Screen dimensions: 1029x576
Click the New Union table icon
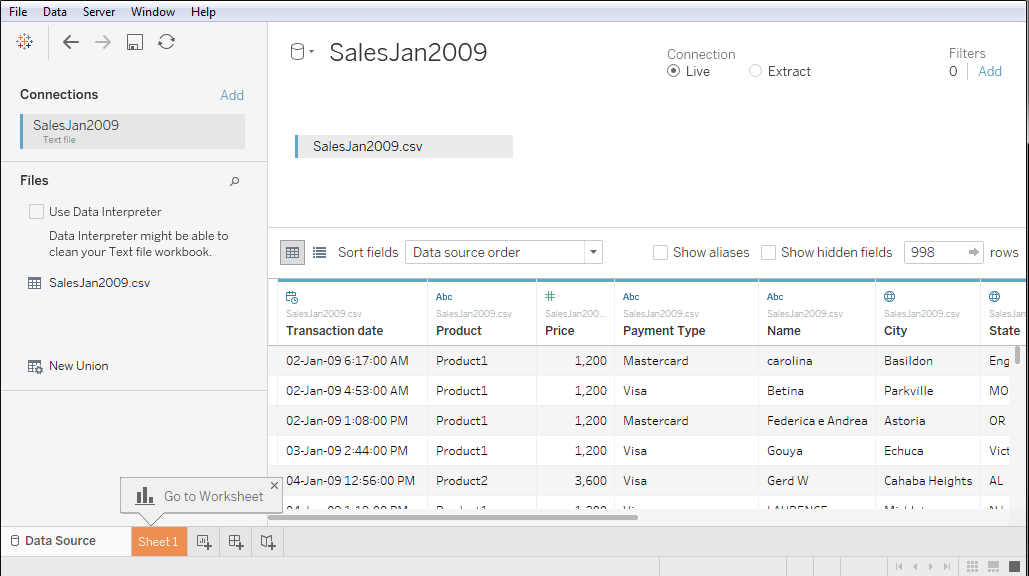coord(35,367)
